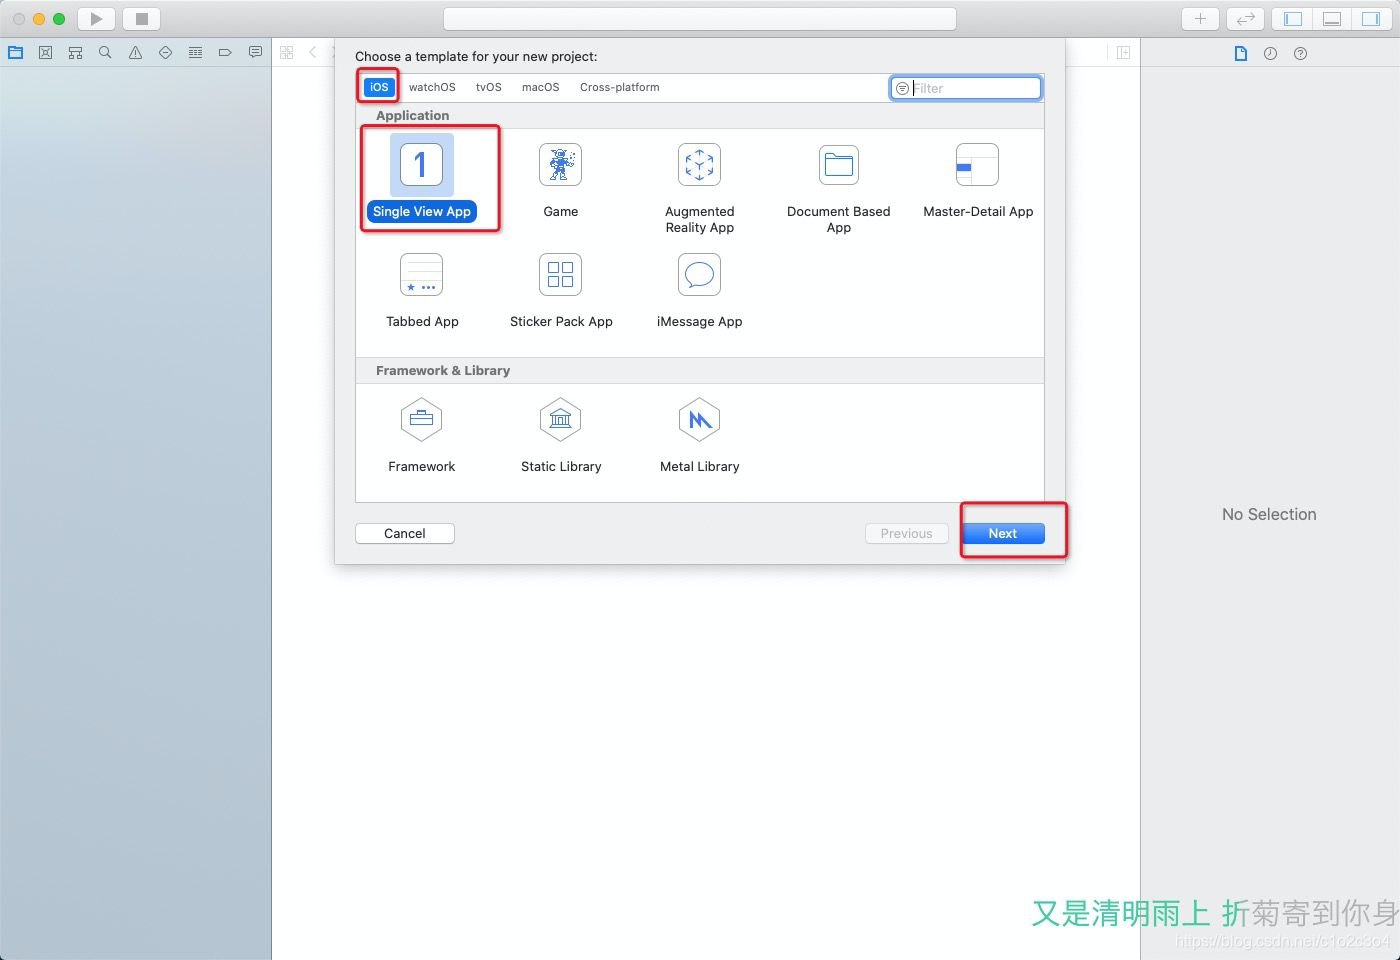Toggle the bottom debug area panel
Viewport: 1400px width, 960px height.
(1331, 19)
